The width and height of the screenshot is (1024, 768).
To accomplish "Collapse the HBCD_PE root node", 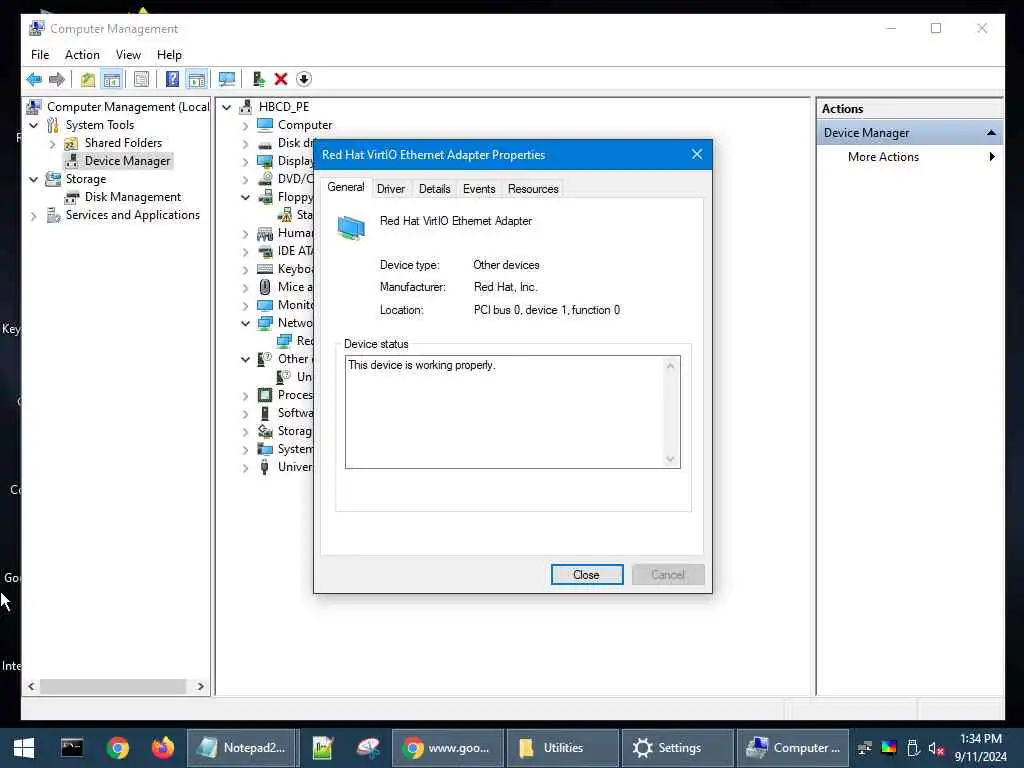I will pos(227,106).
